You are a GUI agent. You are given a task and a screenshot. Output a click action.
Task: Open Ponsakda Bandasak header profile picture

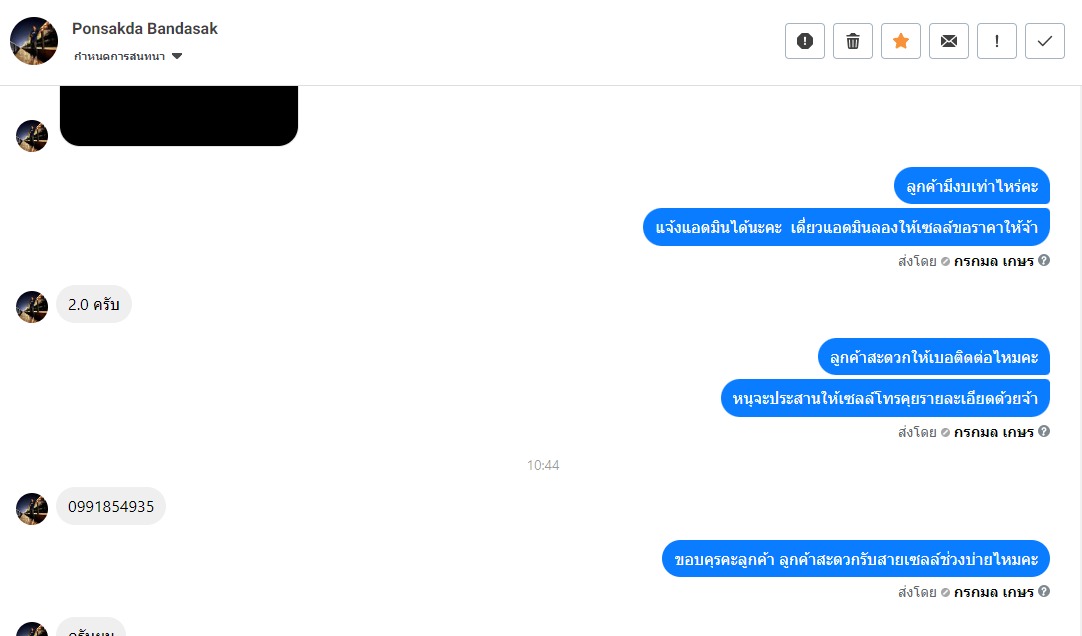[34, 41]
